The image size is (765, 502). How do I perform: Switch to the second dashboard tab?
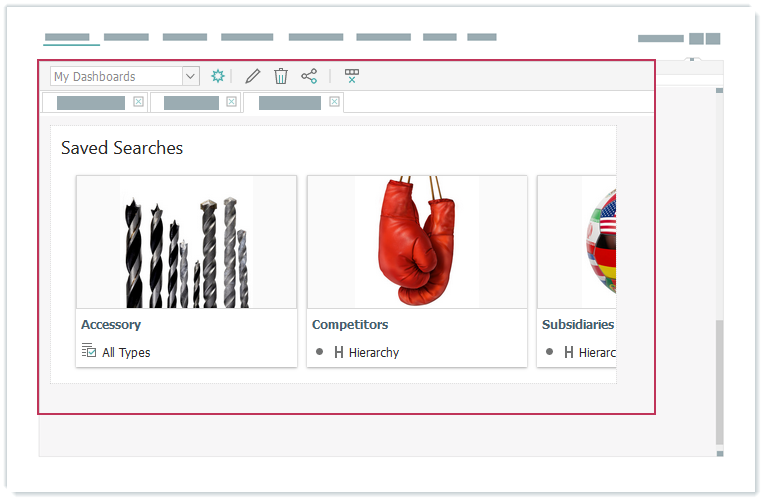point(191,103)
